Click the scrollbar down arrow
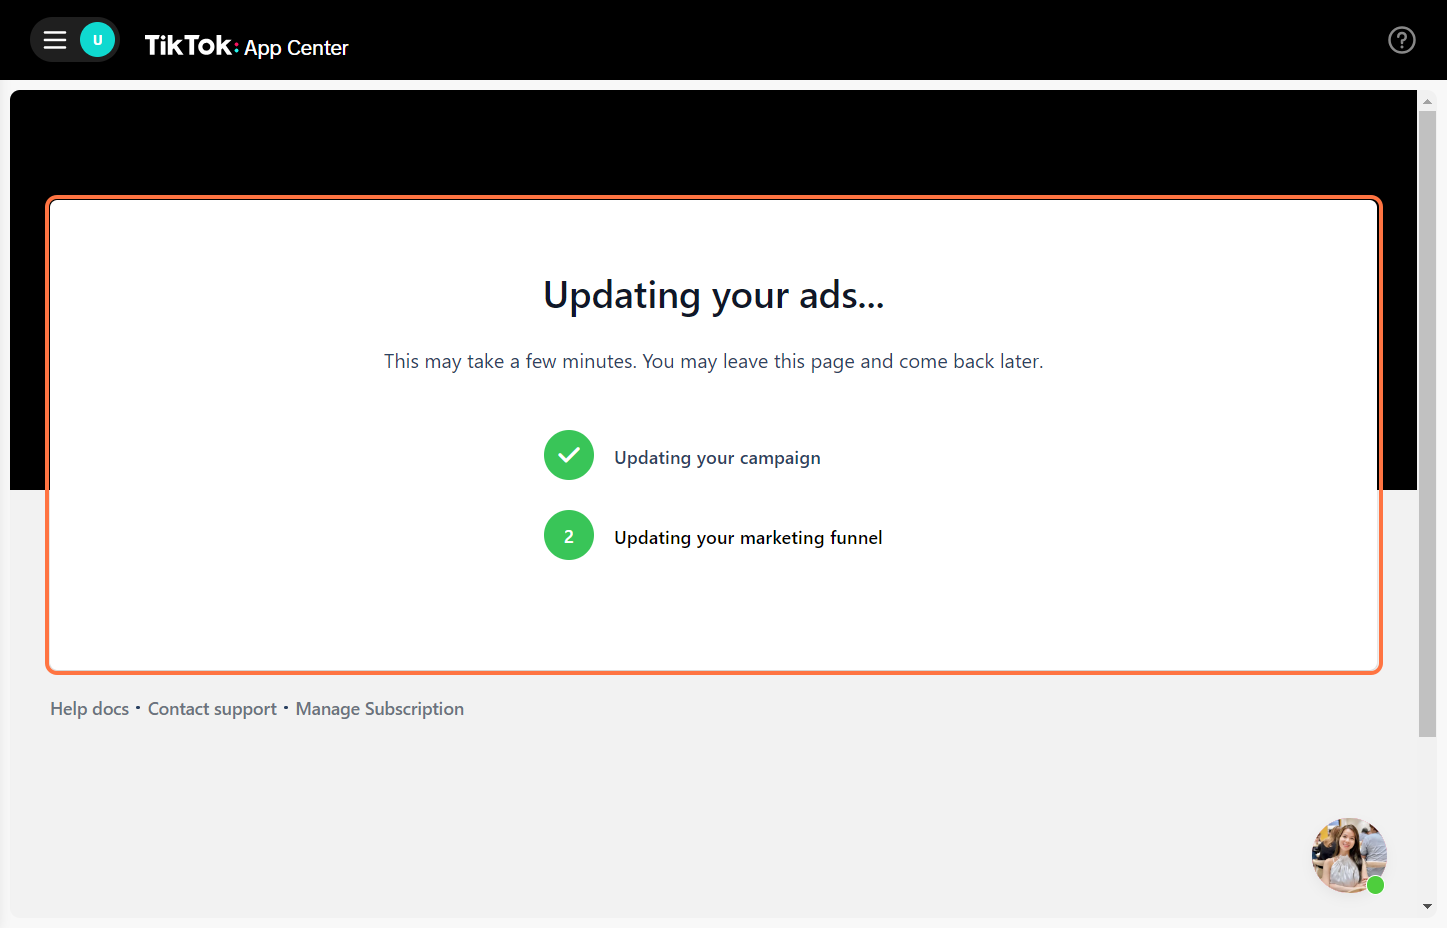The width and height of the screenshot is (1447, 928). coord(1427,907)
